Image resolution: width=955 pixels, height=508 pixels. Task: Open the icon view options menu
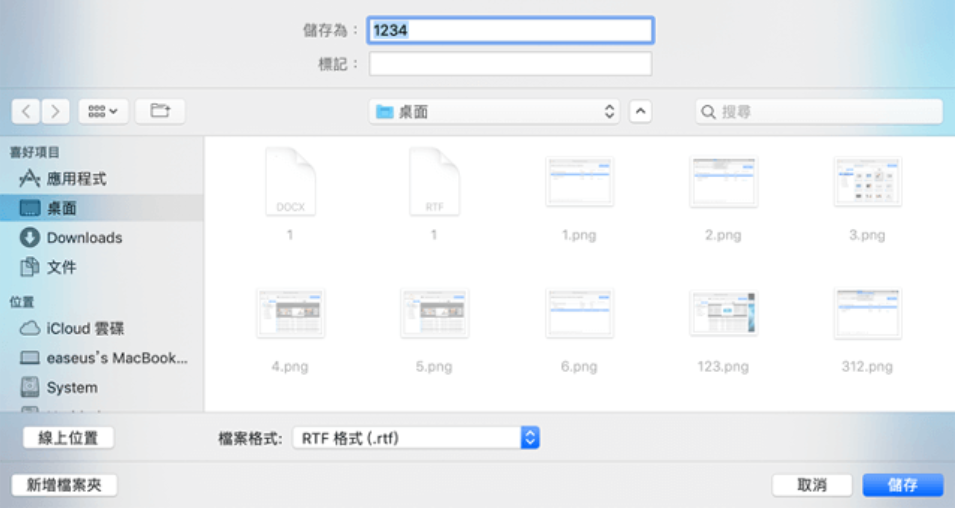pyautogui.click(x=102, y=111)
